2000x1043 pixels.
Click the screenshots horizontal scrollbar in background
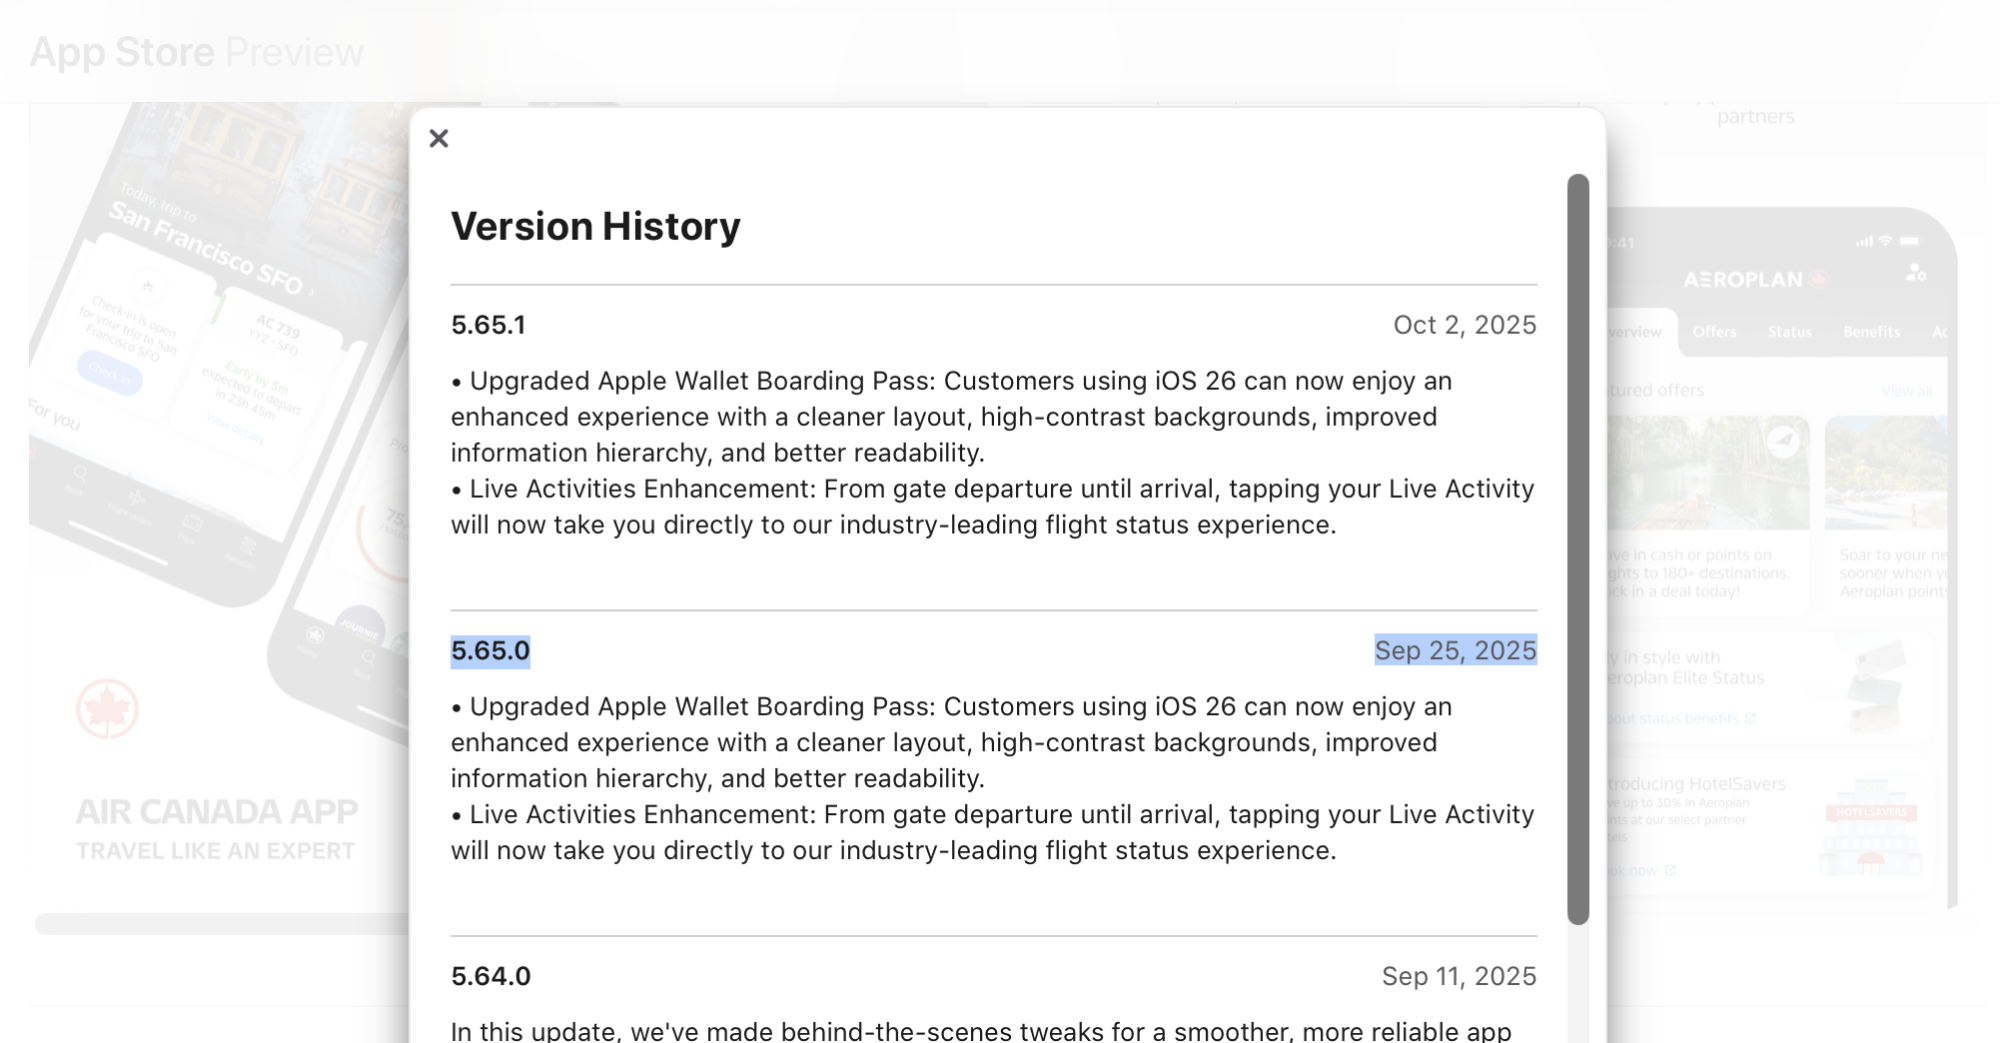(222, 924)
